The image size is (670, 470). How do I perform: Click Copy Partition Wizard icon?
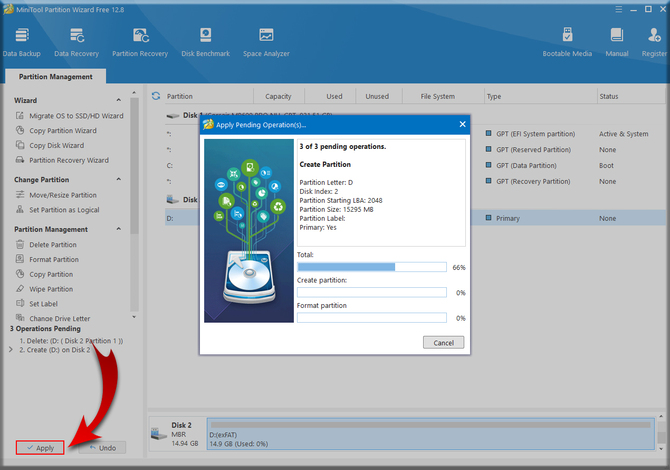click(20, 130)
